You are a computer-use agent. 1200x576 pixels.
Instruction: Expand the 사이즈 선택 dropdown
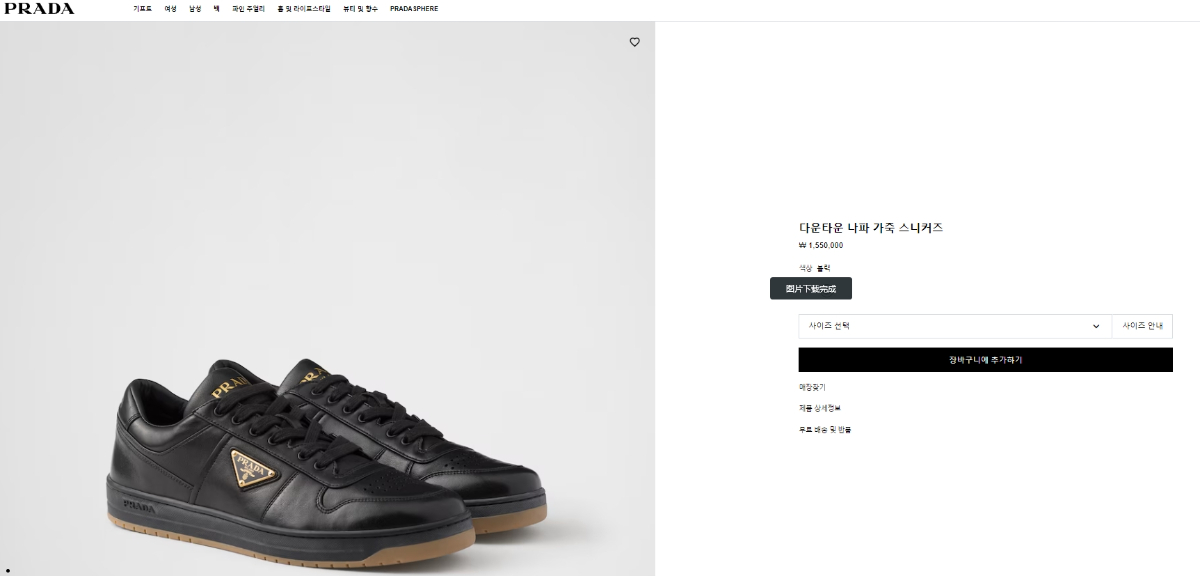(x=954, y=326)
